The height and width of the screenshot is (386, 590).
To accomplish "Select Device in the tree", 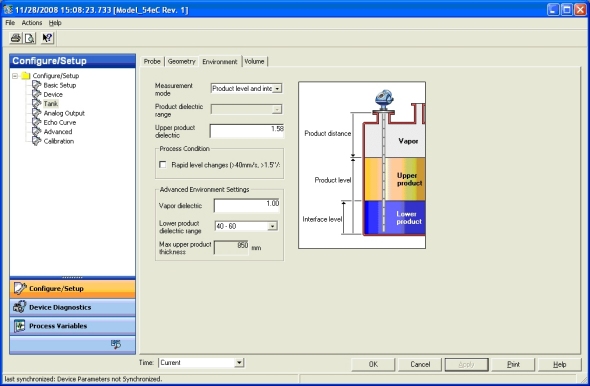I will [x=53, y=94].
